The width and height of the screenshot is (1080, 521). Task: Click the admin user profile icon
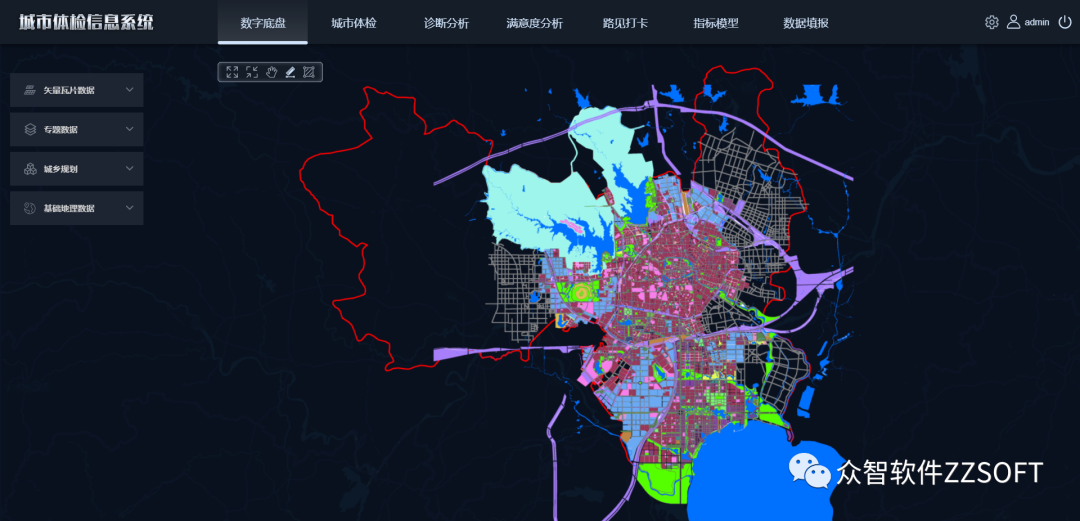[1013, 22]
